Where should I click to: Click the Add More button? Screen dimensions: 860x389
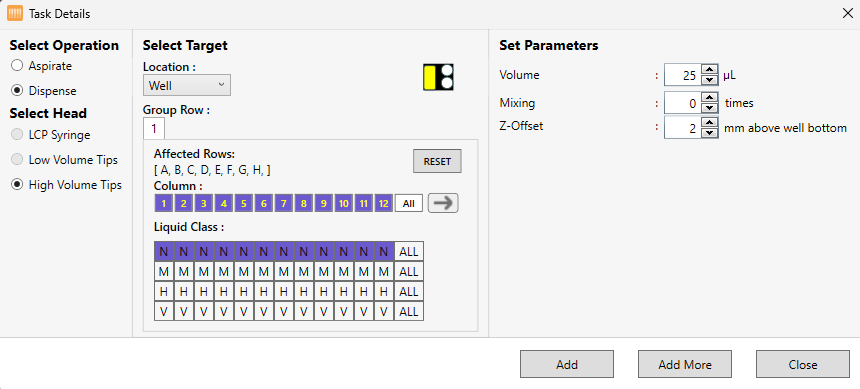[x=684, y=364]
